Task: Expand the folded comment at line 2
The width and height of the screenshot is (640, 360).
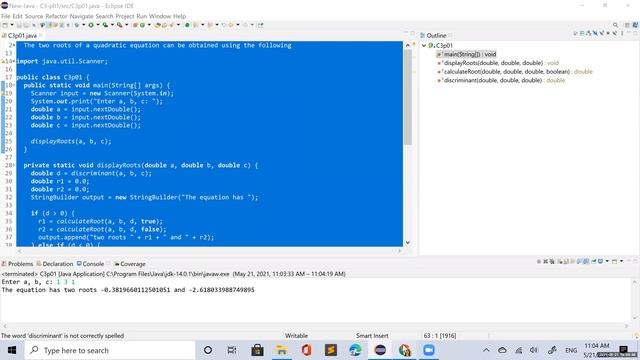Action: point(14,45)
